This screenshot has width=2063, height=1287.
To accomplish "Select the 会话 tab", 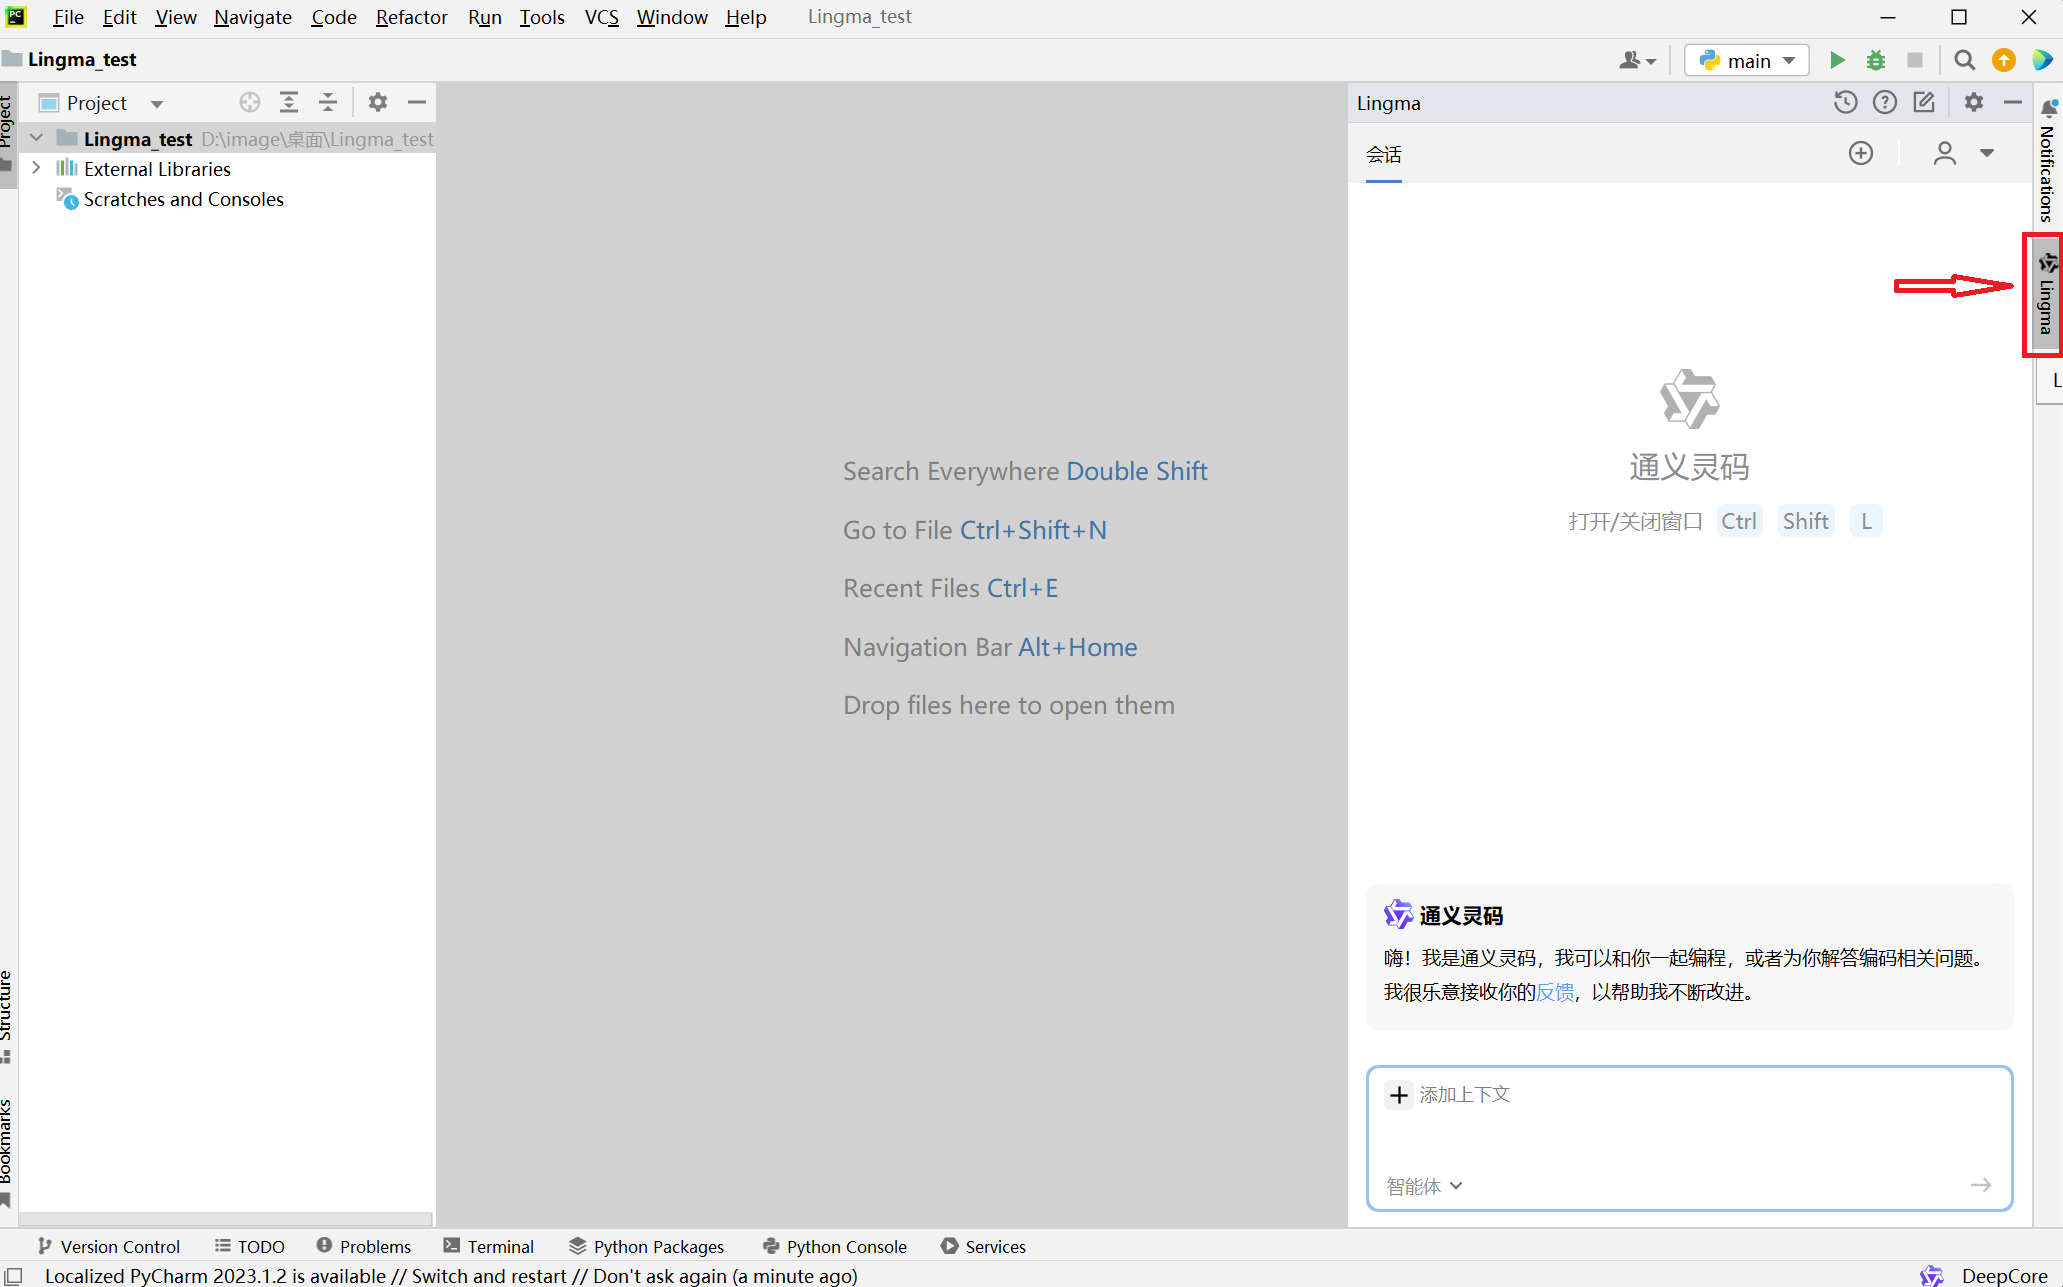I will click(x=1384, y=155).
